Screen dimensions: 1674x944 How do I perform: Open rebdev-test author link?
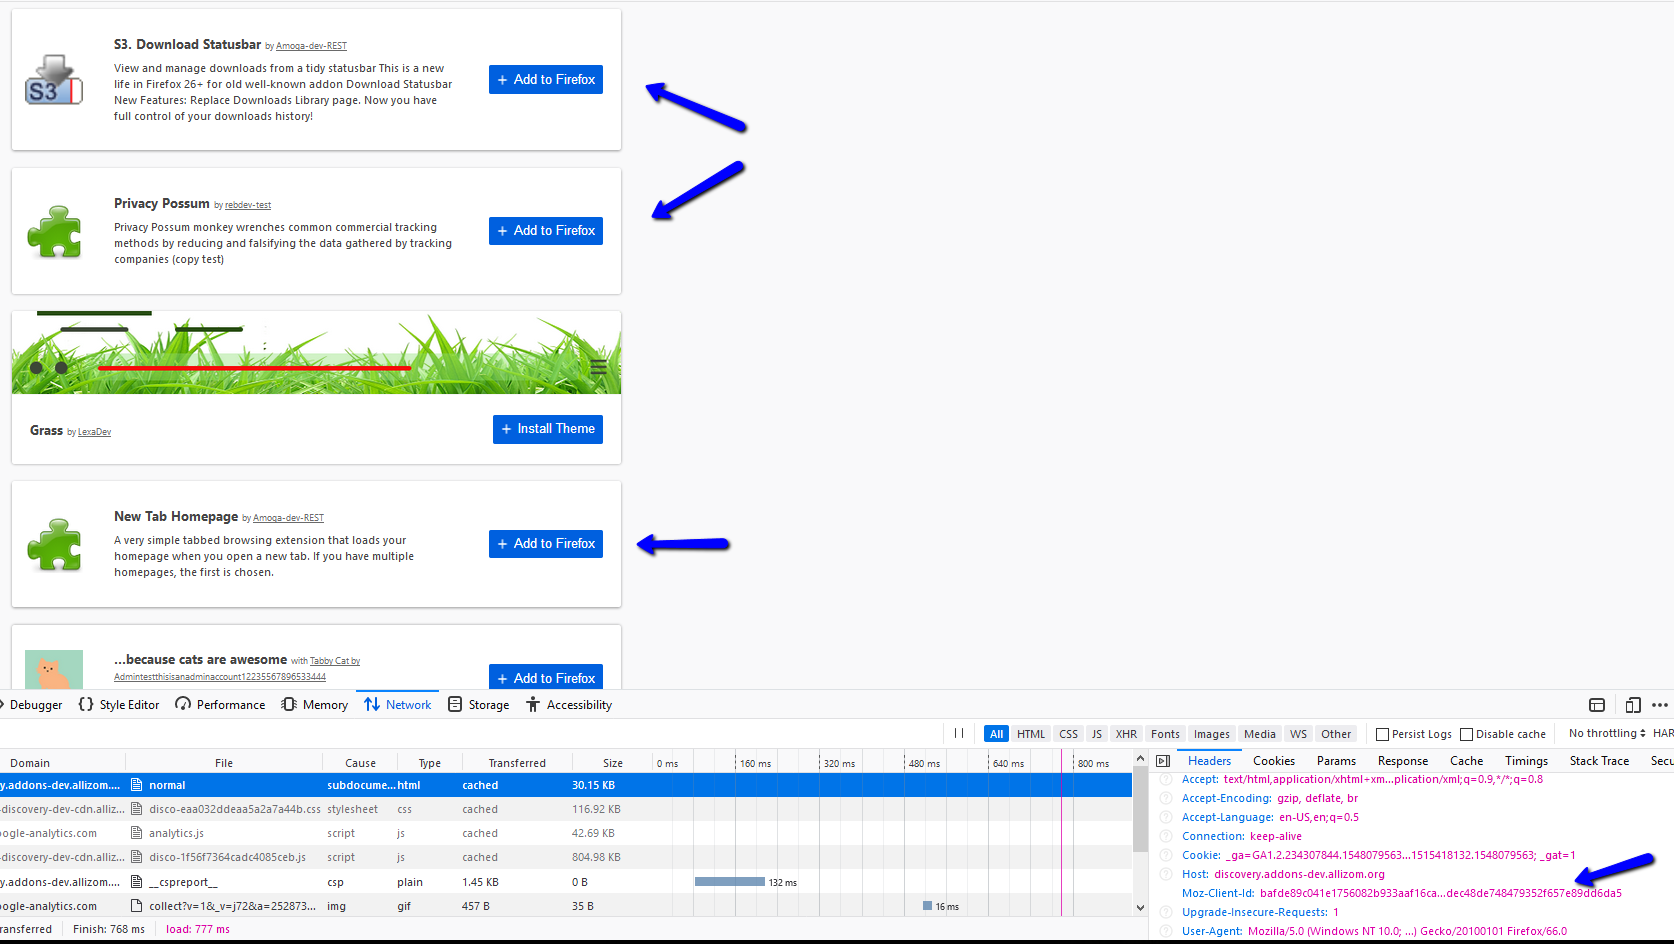tap(248, 205)
